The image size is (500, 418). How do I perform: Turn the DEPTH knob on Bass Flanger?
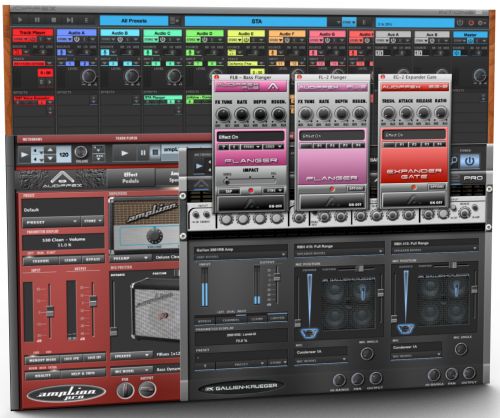tap(260, 115)
